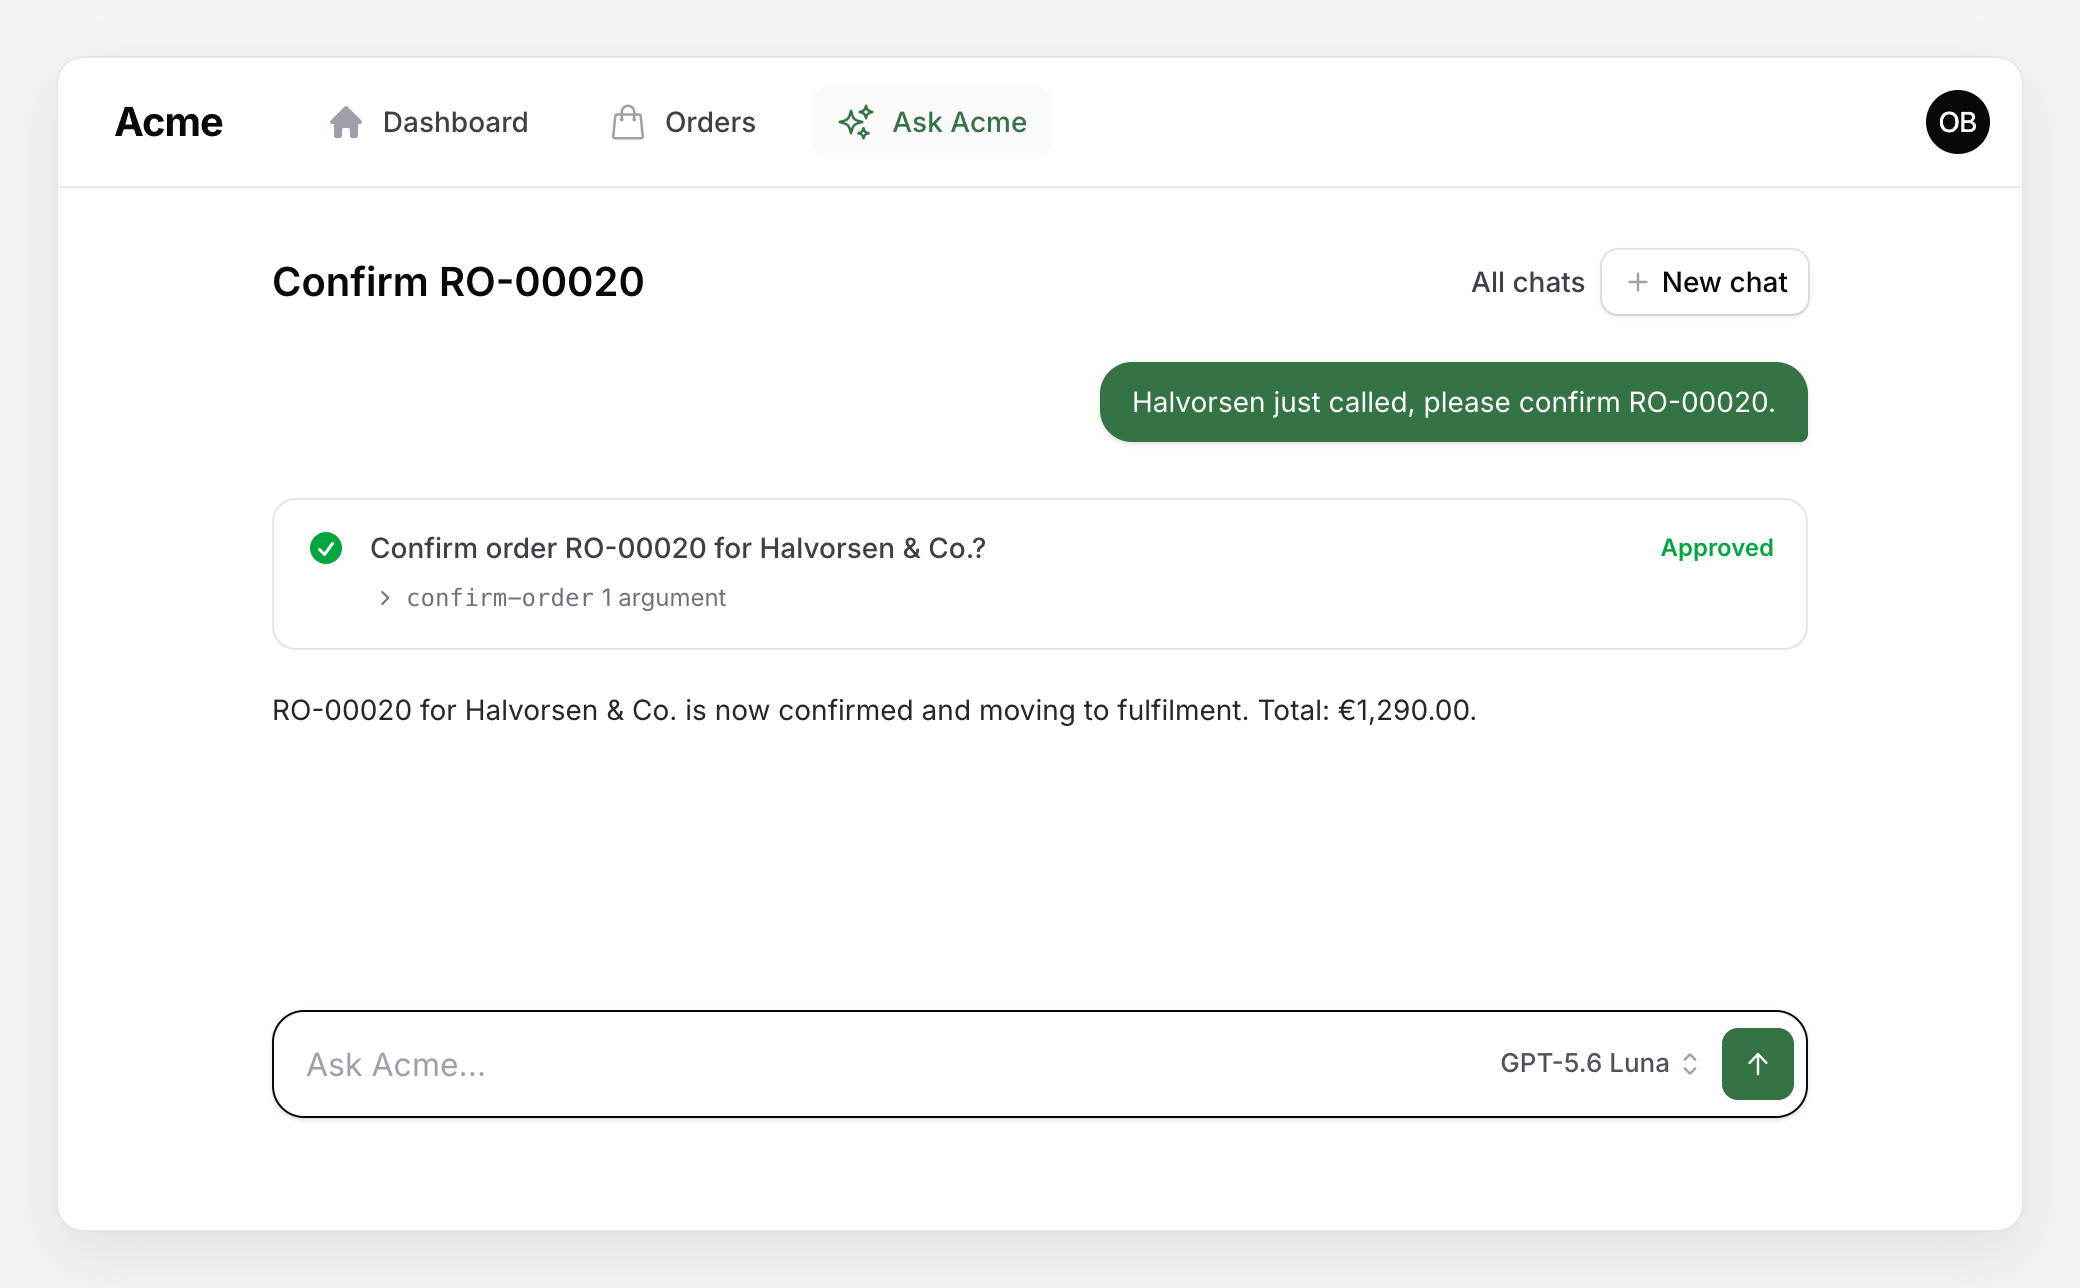
Task: Click the Orders shopping bag icon
Action: (628, 122)
